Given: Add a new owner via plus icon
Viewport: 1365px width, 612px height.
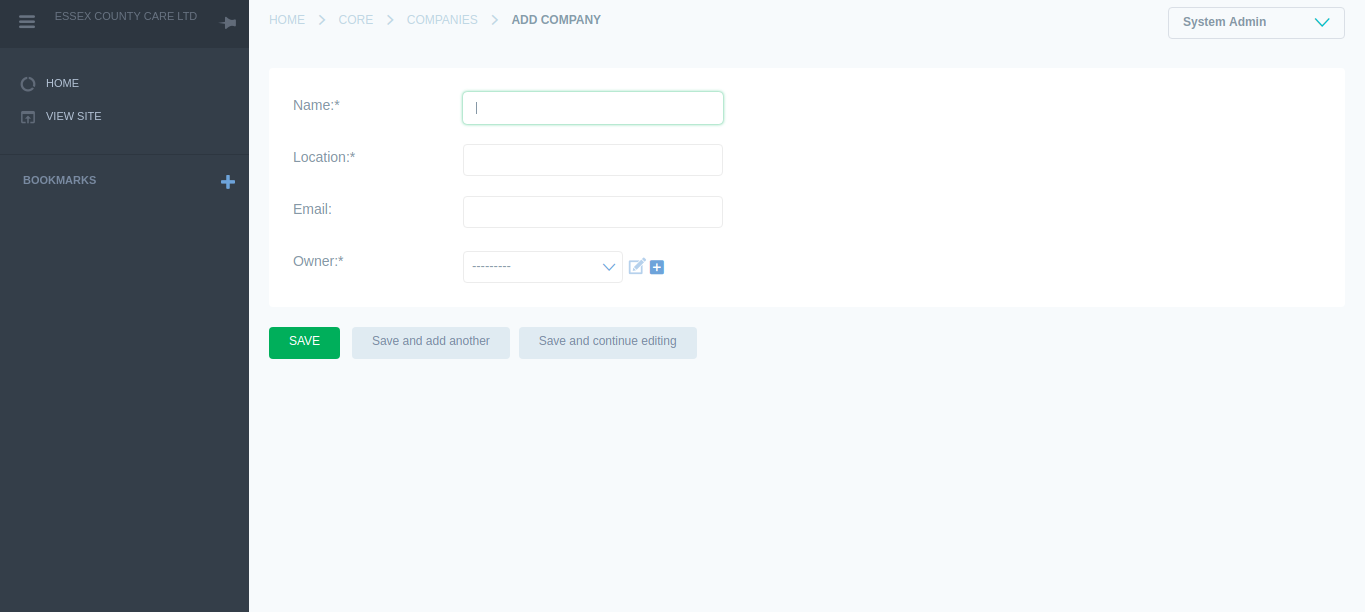Looking at the screenshot, I should tap(657, 267).
